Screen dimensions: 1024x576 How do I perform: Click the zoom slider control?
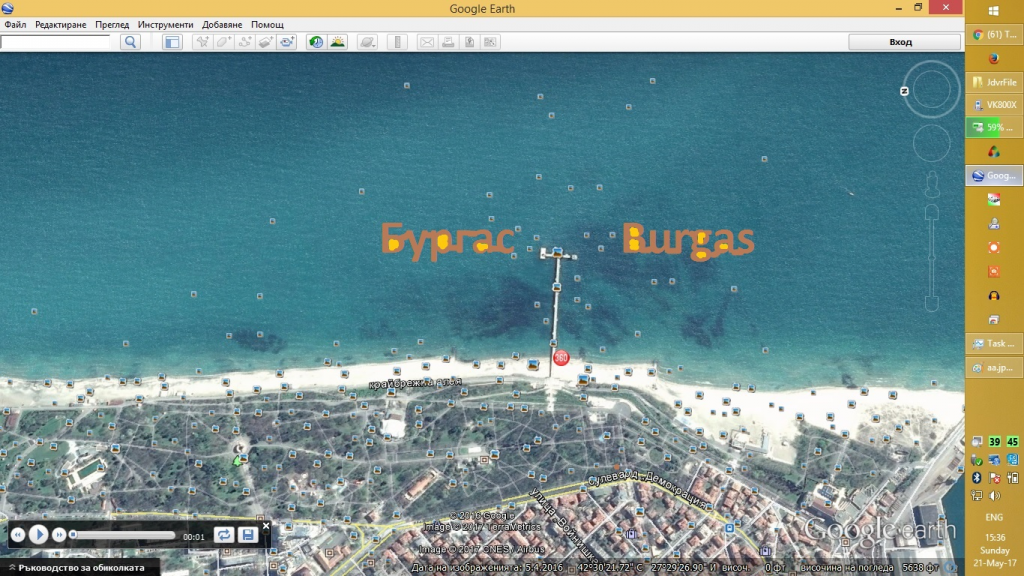pos(932,258)
